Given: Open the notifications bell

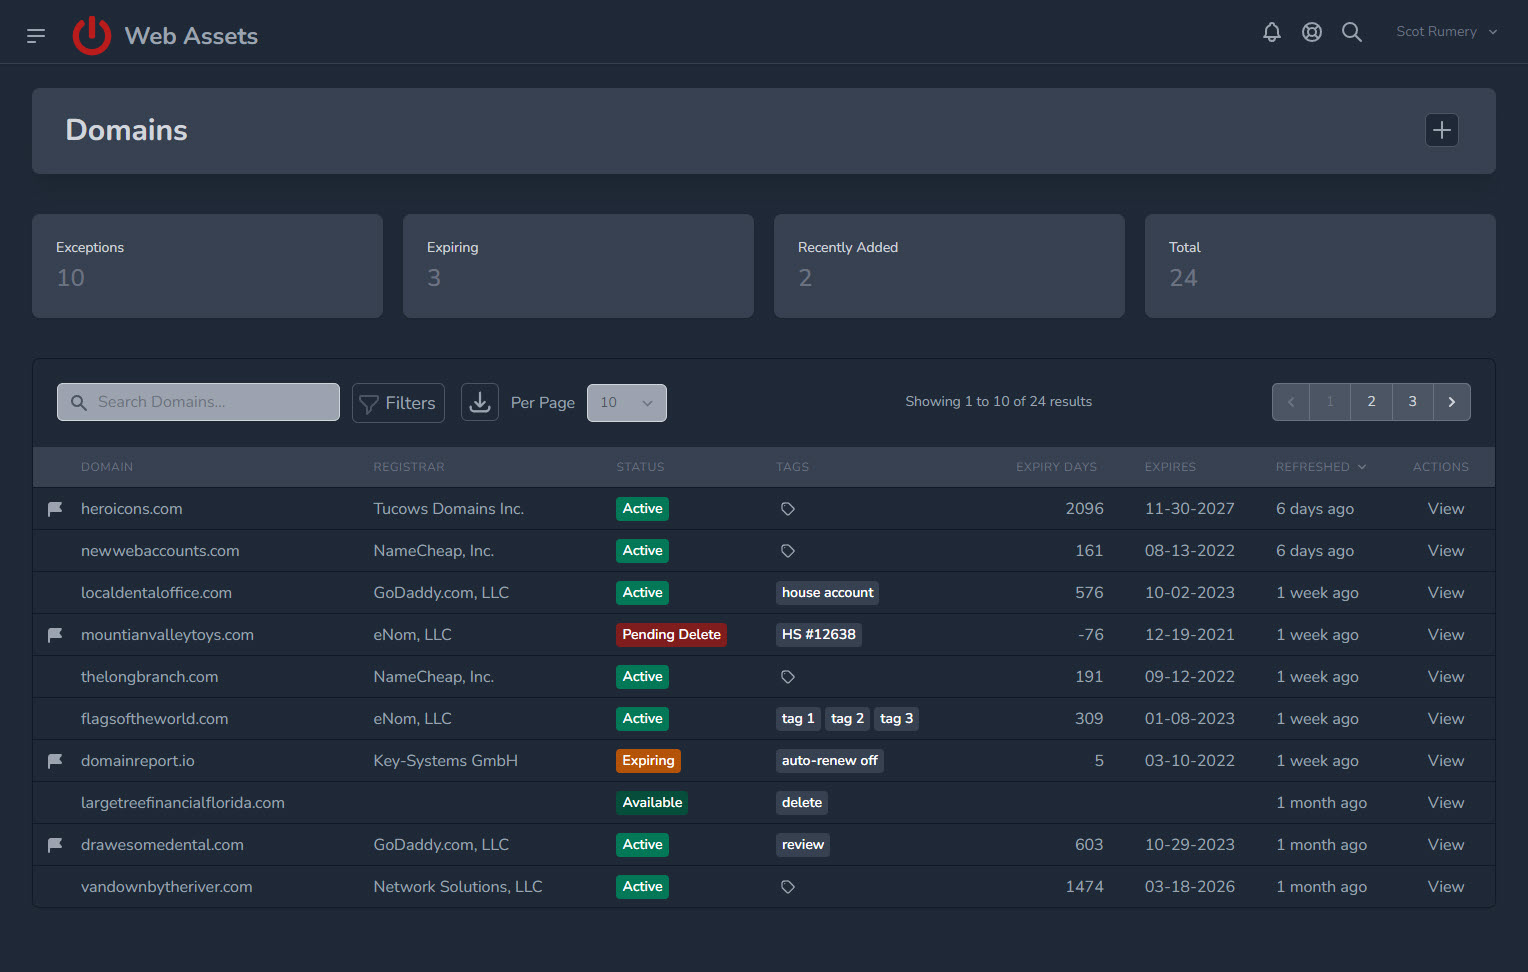Looking at the screenshot, I should click(1272, 31).
